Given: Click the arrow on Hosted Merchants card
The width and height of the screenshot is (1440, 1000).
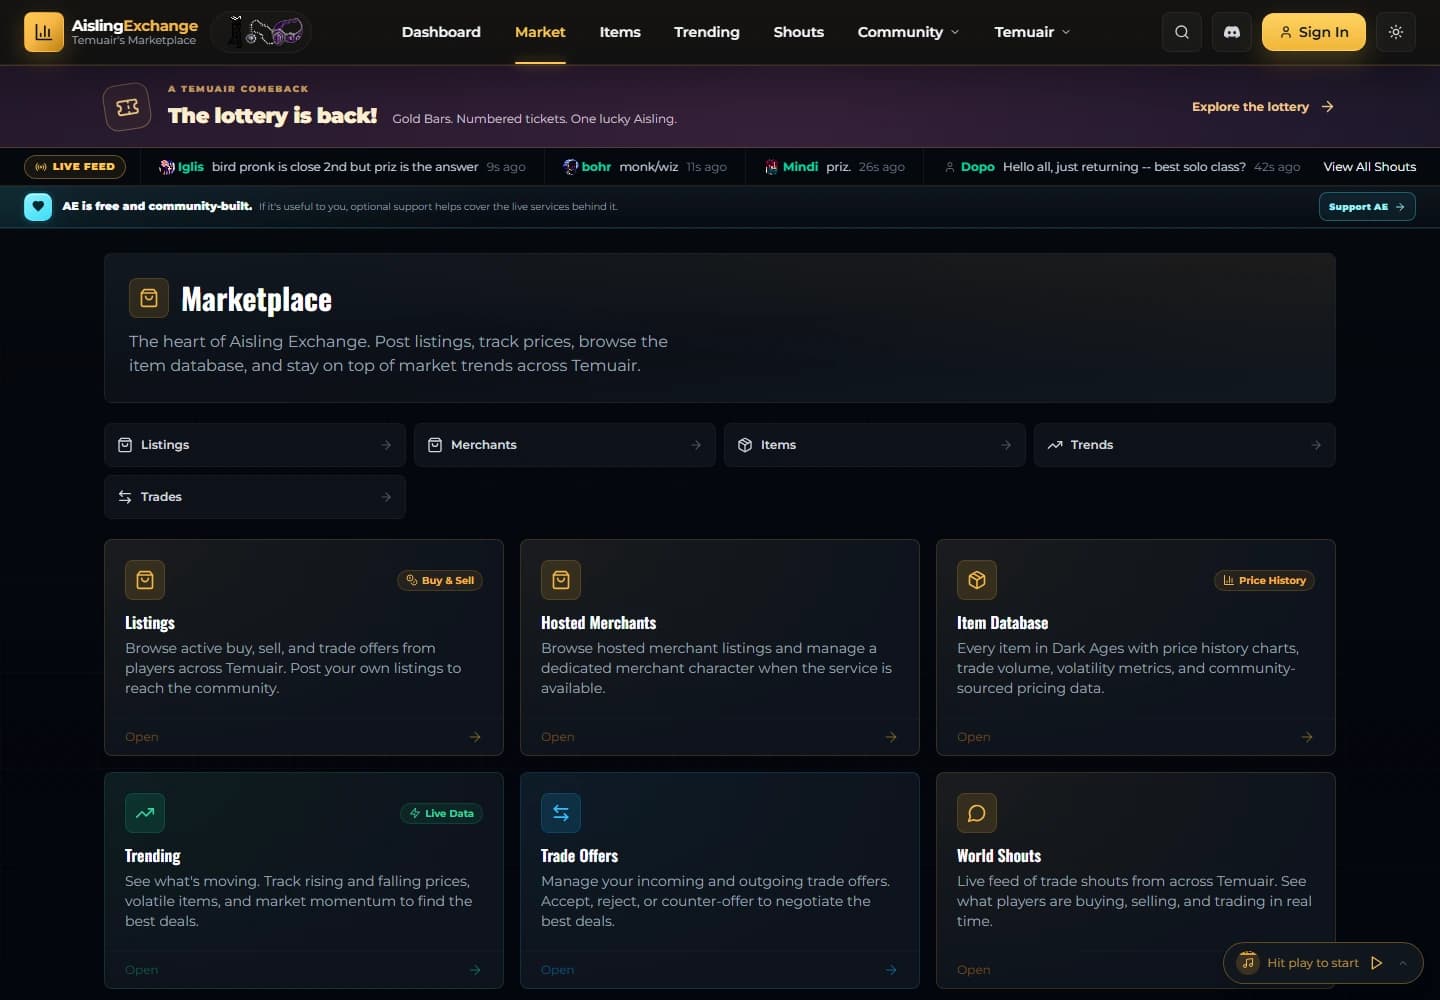Looking at the screenshot, I should [891, 737].
